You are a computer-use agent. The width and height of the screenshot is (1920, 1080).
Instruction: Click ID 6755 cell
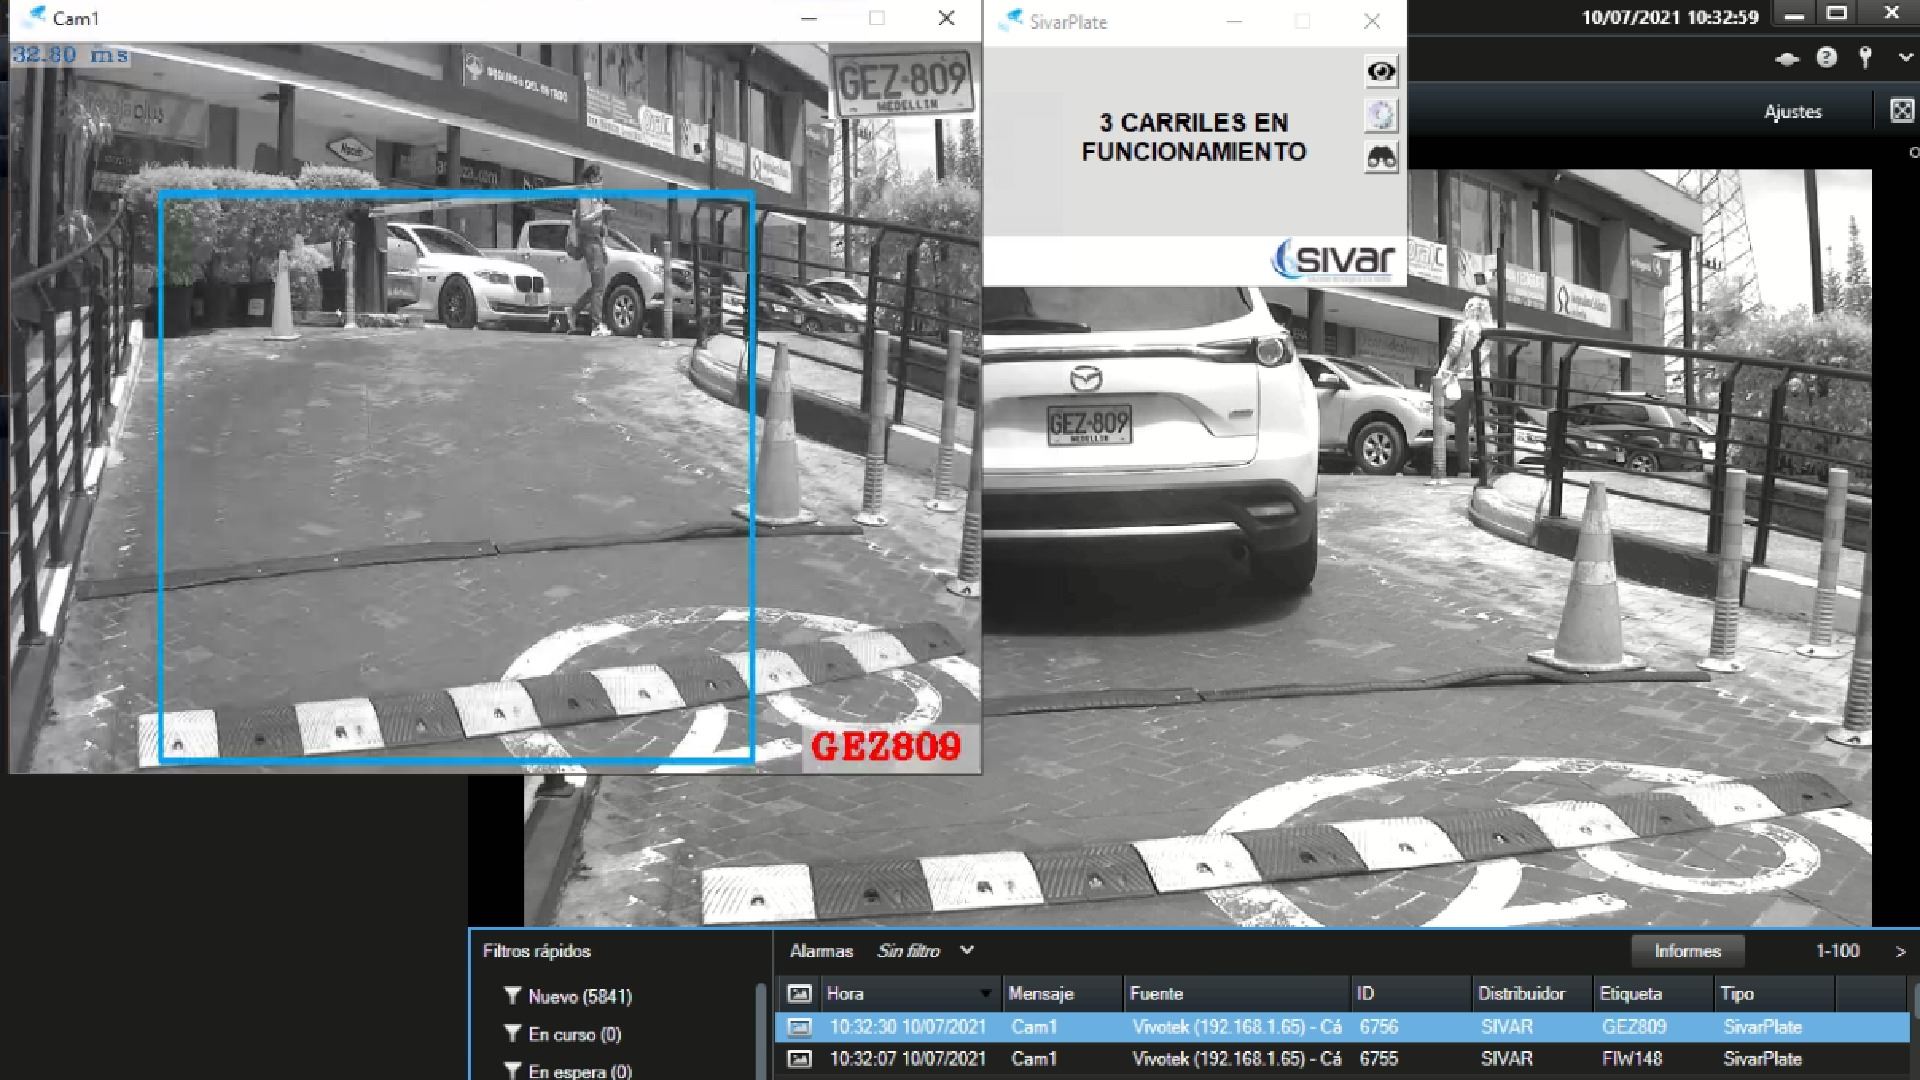[1378, 1059]
